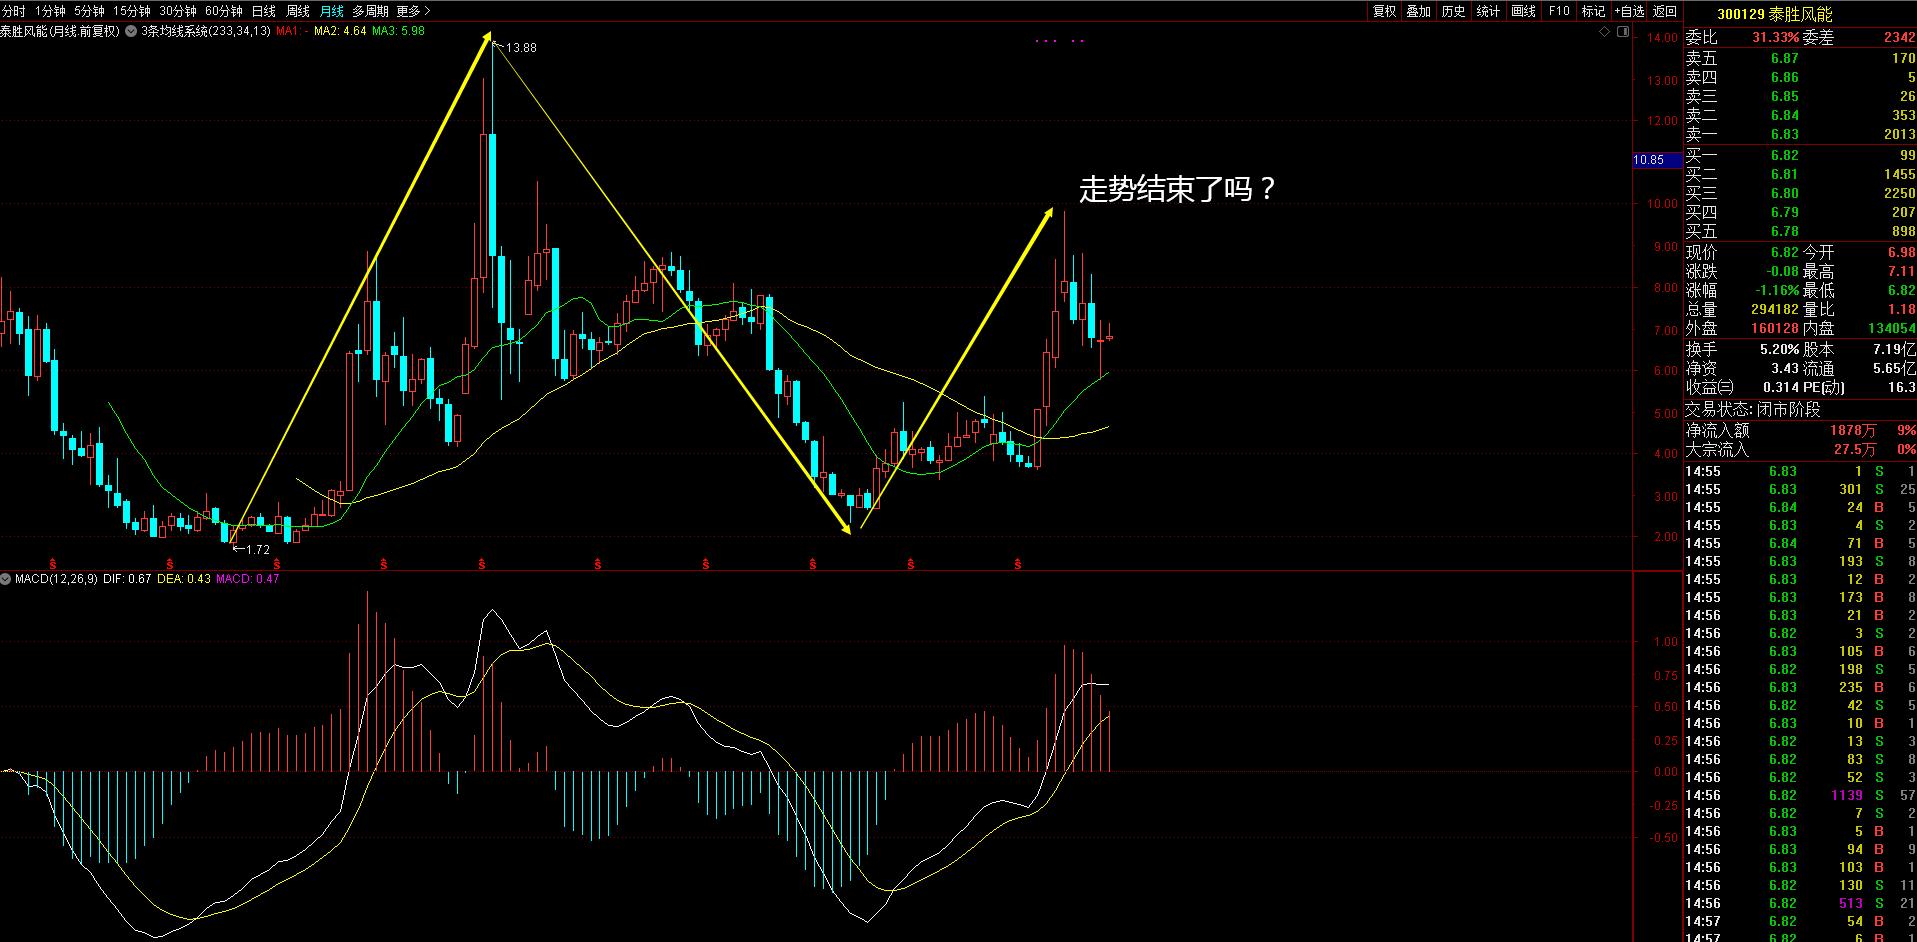Click the diamond icon above the price axis
1917x942 pixels.
coord(1605,32)
